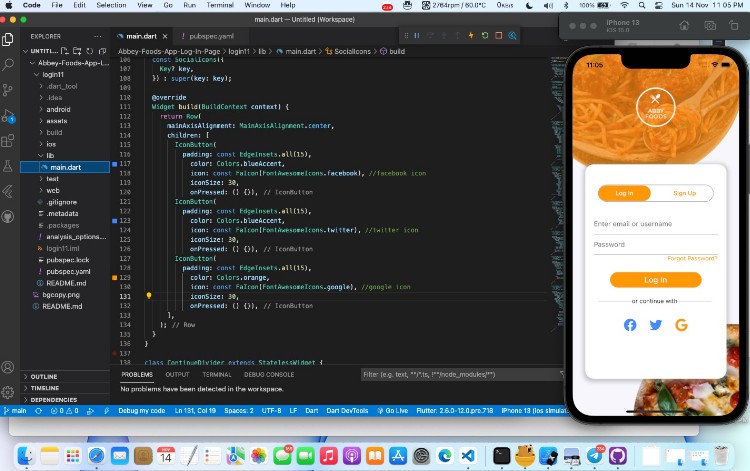Close the main.dart editor tab
Viewport: 750px width, 471px height.
tap(165, 36)
